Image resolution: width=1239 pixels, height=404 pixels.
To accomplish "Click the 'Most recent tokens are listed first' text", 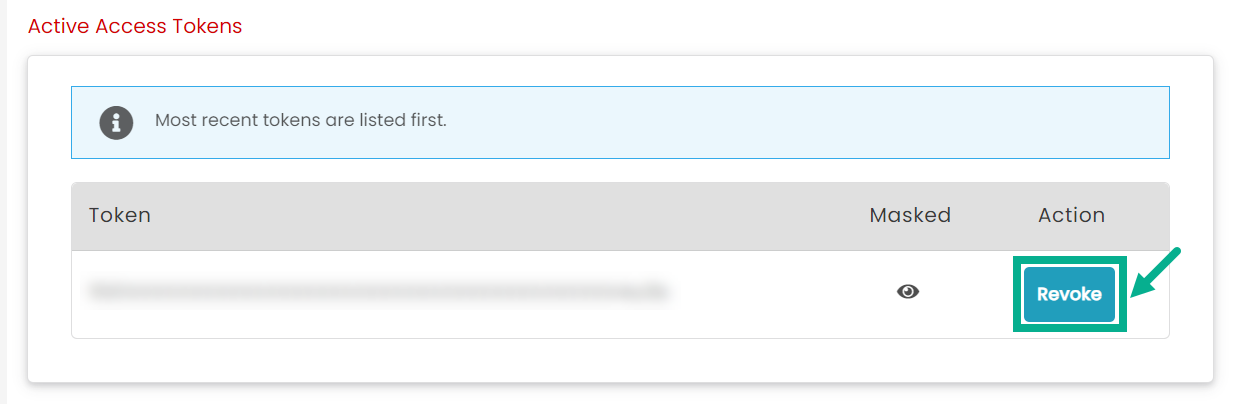I will pyautogui.click(x=300, y=121).
